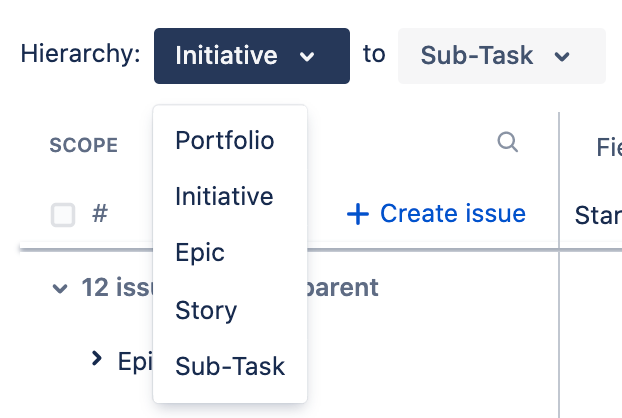Click the # column header
Viewport: 622px width, 418px height.
tap(100, 214)
